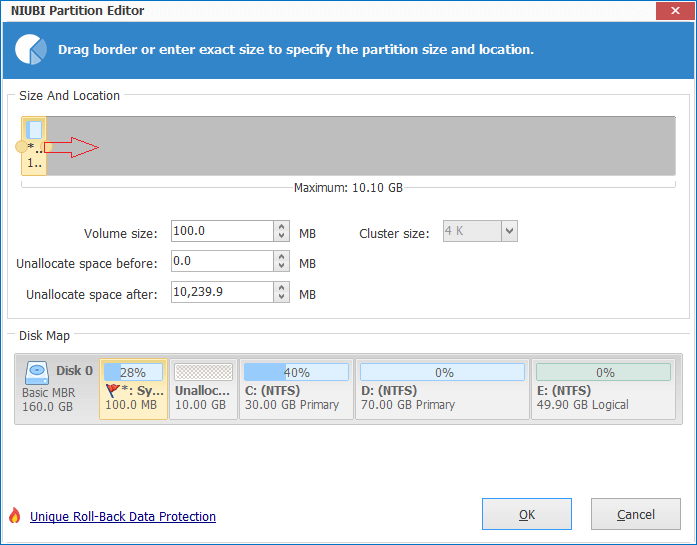
Task: Decrease Unallocate space after value
Action: [x=281, y=297]
